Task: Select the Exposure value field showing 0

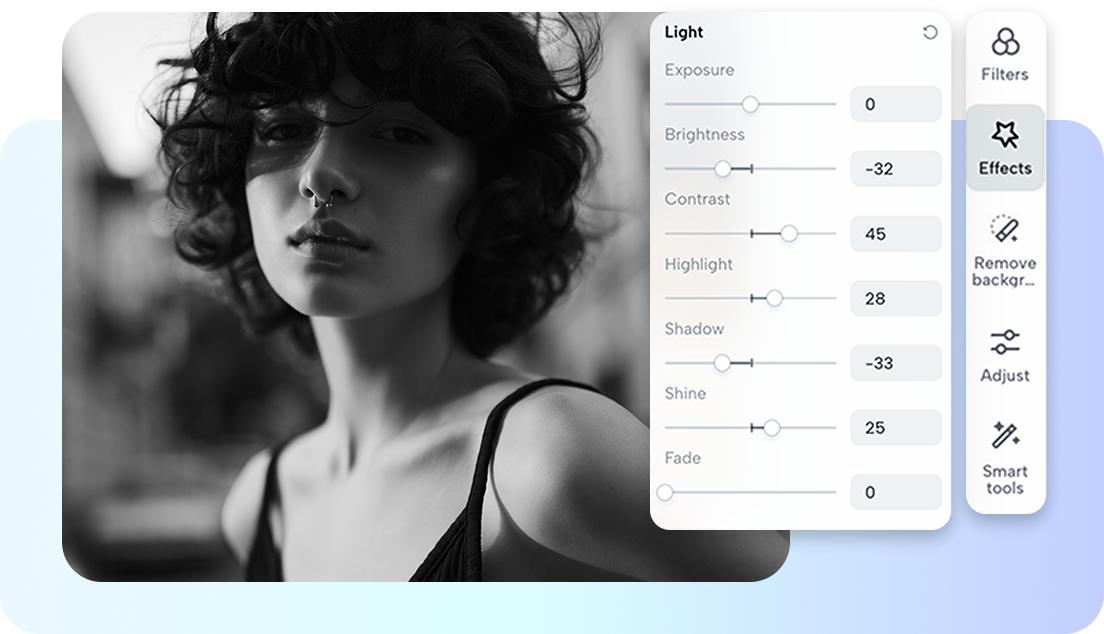Action: (x=895, y=104)
